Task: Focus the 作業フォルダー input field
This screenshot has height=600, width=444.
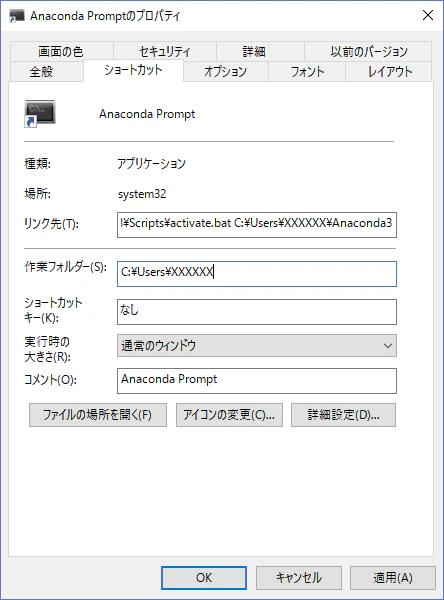Action: pyautogui.click(x=257, y=274)
